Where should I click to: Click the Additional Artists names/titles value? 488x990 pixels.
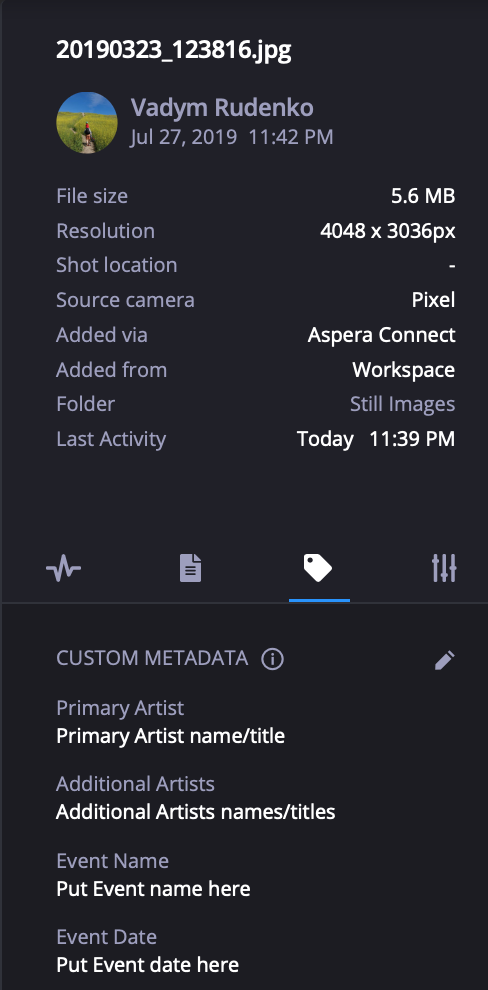(x=196, y=811)
